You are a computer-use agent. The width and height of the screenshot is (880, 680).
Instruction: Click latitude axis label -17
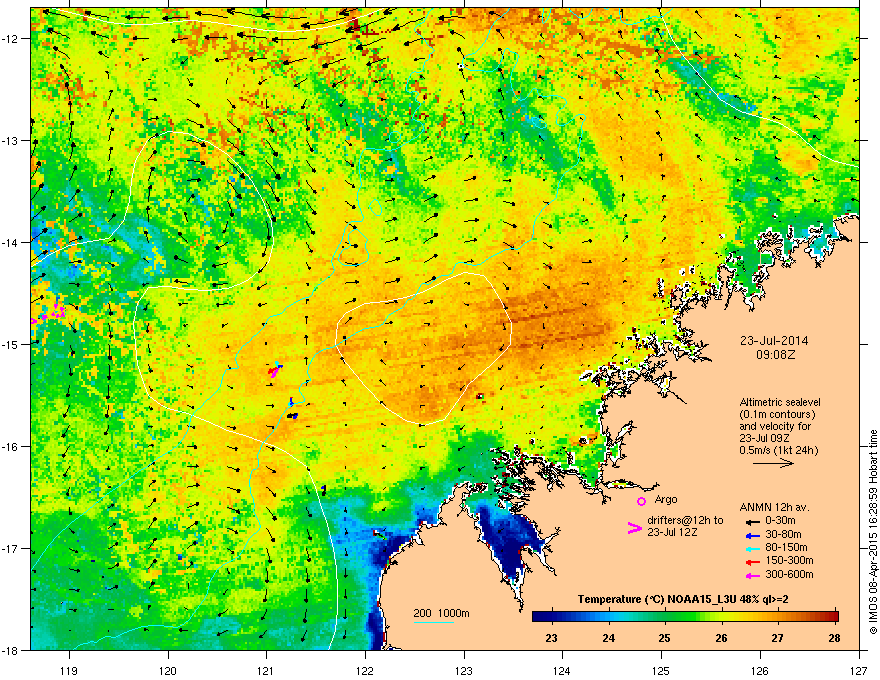click(10, 548)
